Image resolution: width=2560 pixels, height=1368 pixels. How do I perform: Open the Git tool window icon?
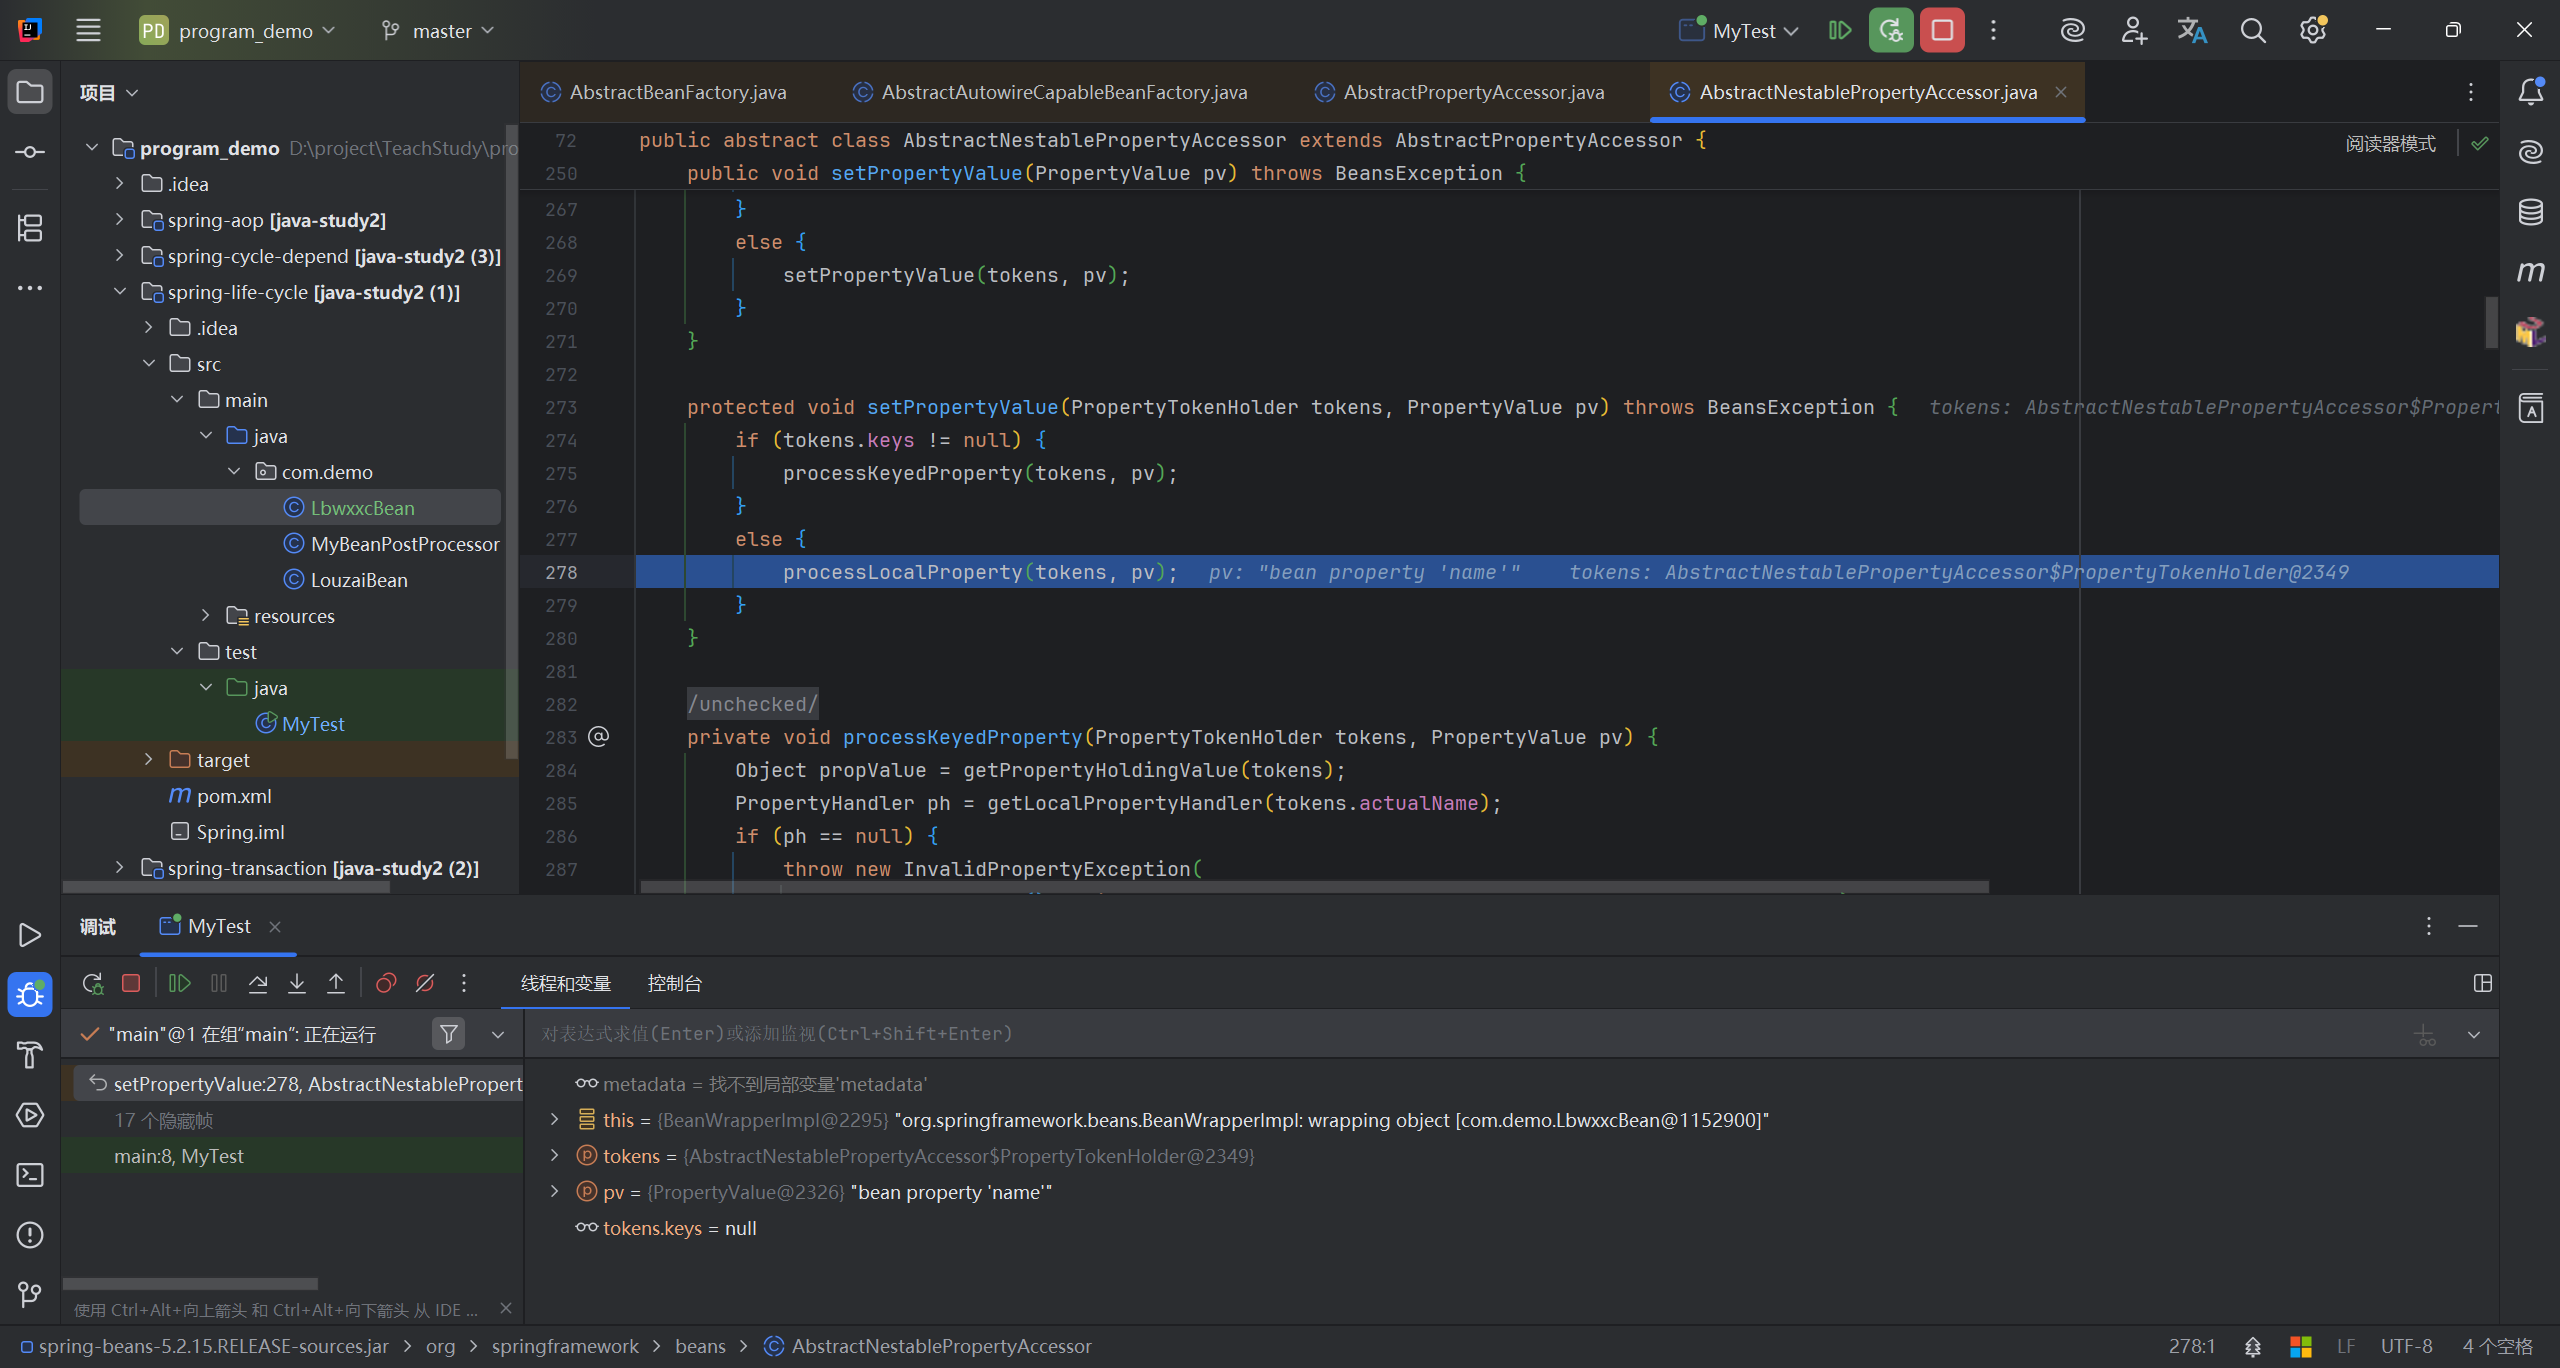(30, 1295)
